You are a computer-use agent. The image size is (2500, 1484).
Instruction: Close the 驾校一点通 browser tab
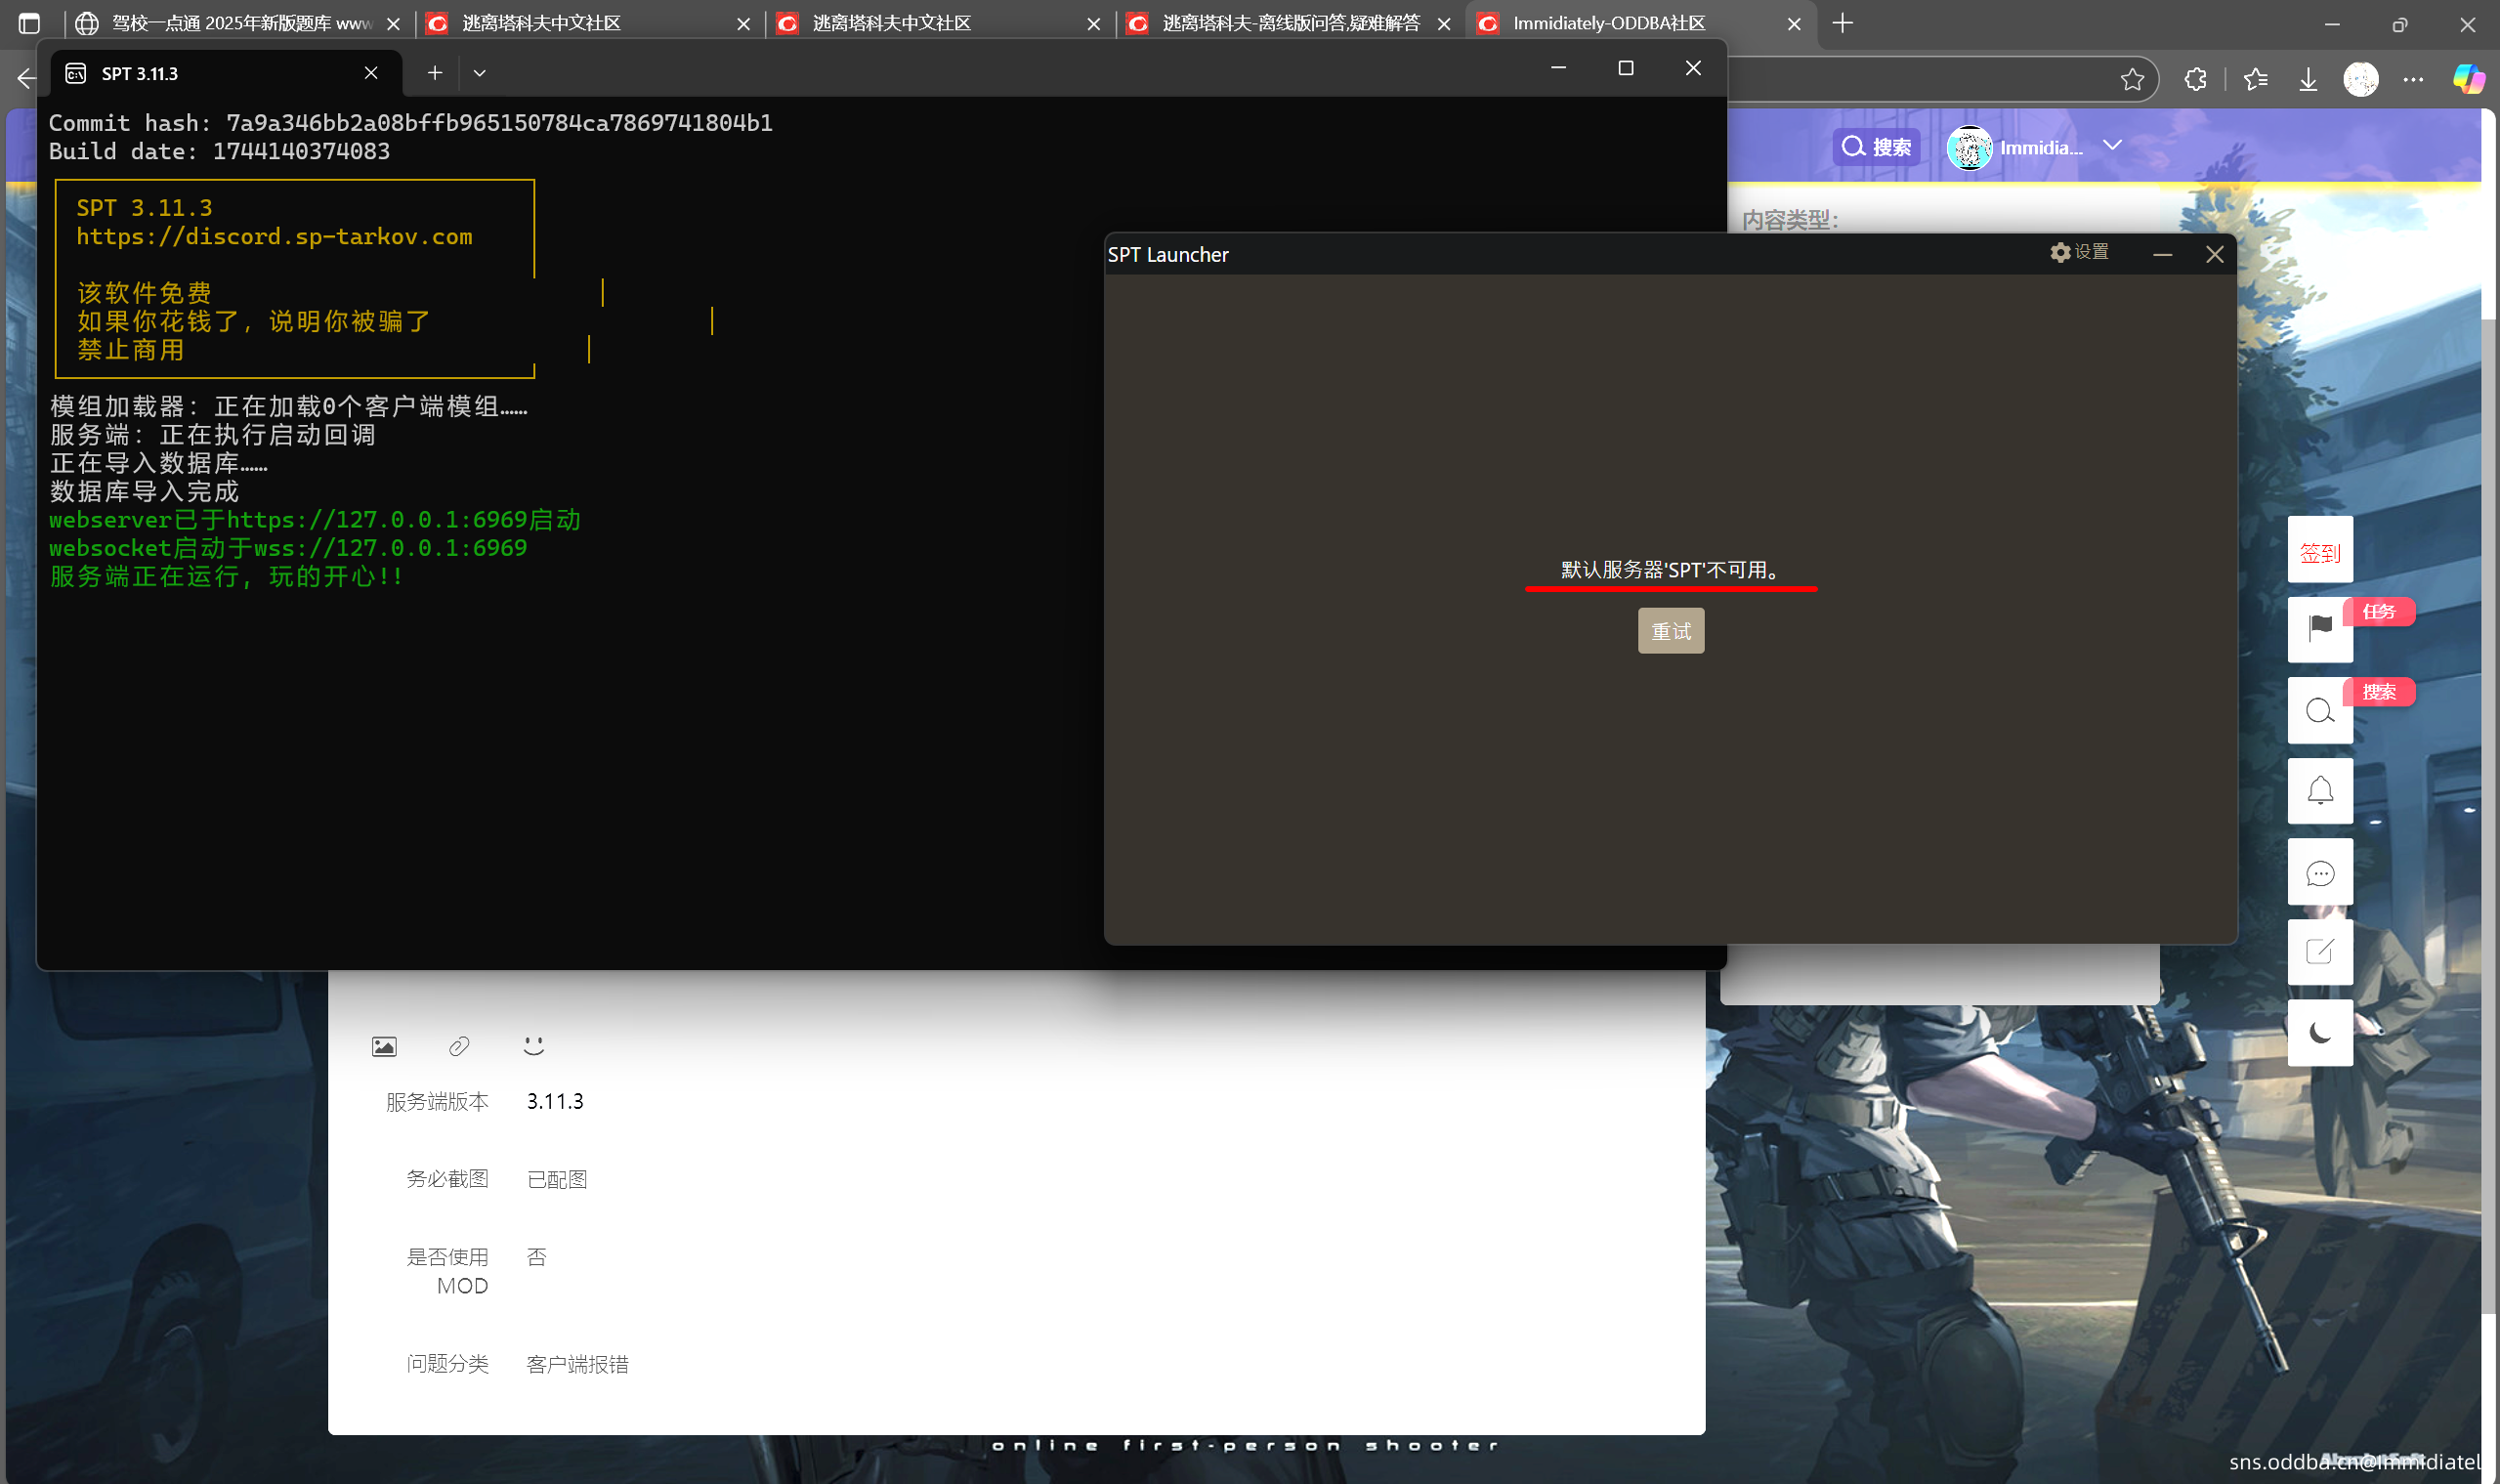point(394,24)
